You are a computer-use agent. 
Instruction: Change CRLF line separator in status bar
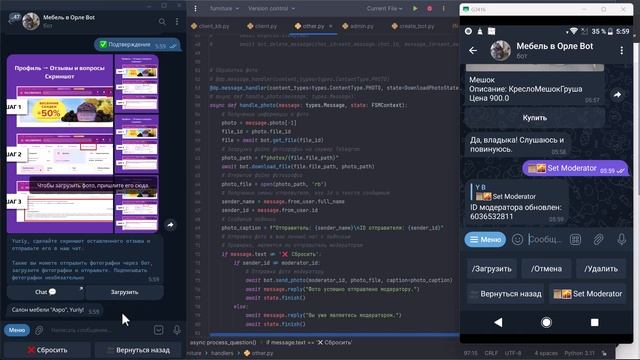491,353
